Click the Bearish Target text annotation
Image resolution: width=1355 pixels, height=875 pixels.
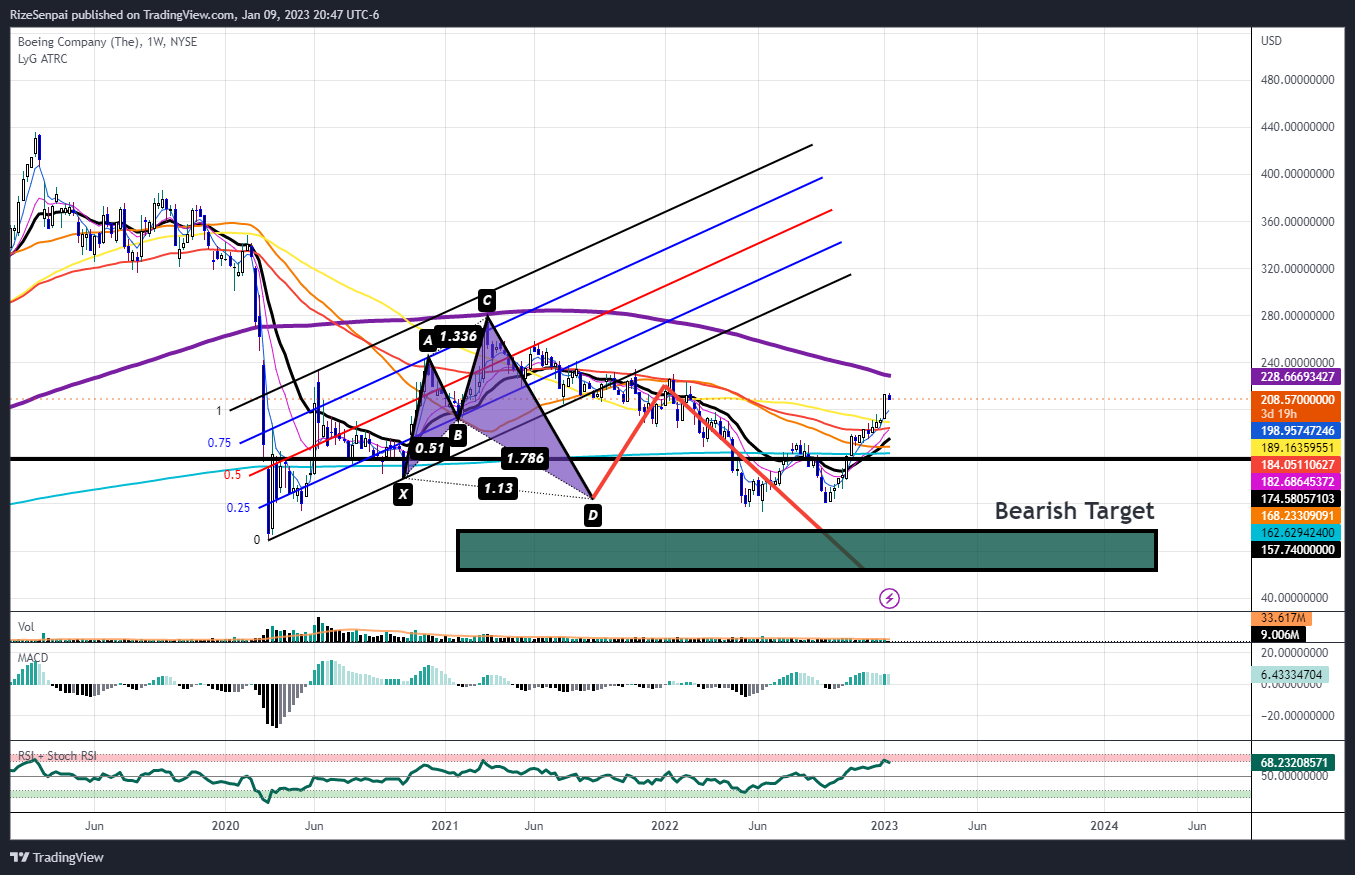pos(1074,511)
